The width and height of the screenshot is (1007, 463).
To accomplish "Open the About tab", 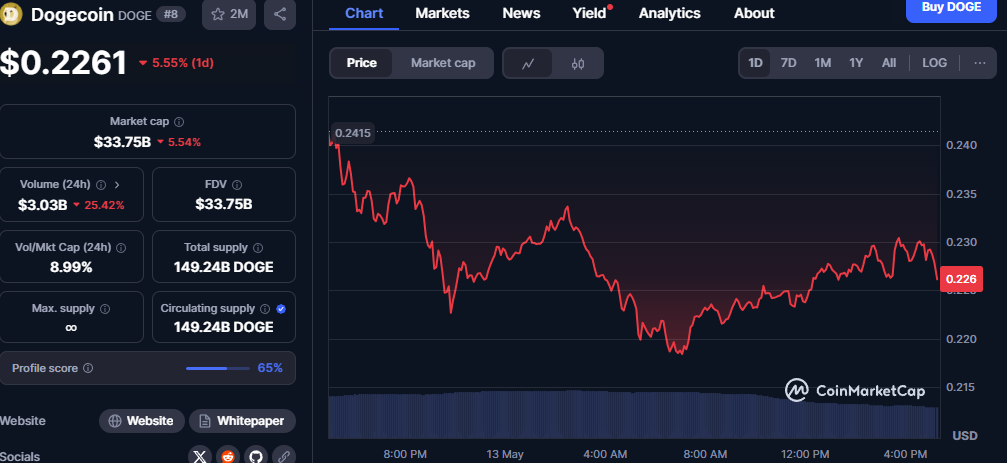I will (x=754, y=13).
